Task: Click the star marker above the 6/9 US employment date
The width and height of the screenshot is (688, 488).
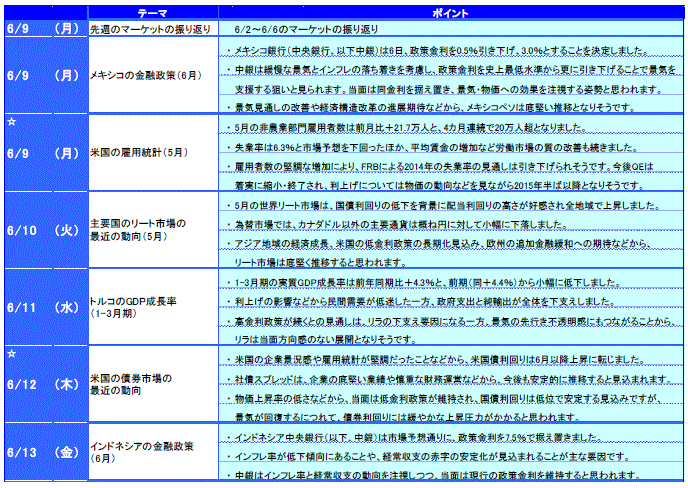Action: (x=10, y=121)
